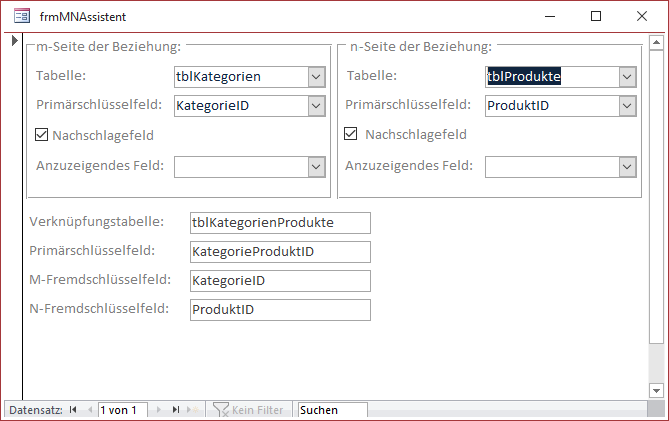This screenshot has width=669, height=421.
Task: Go to next record in navigation bar
Action: point(158,410)
